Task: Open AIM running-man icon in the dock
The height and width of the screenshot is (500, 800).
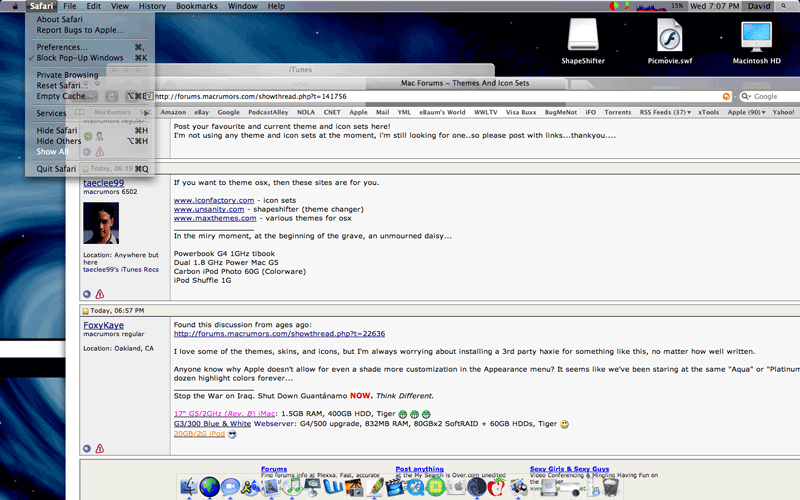Action: pos(250,487)
